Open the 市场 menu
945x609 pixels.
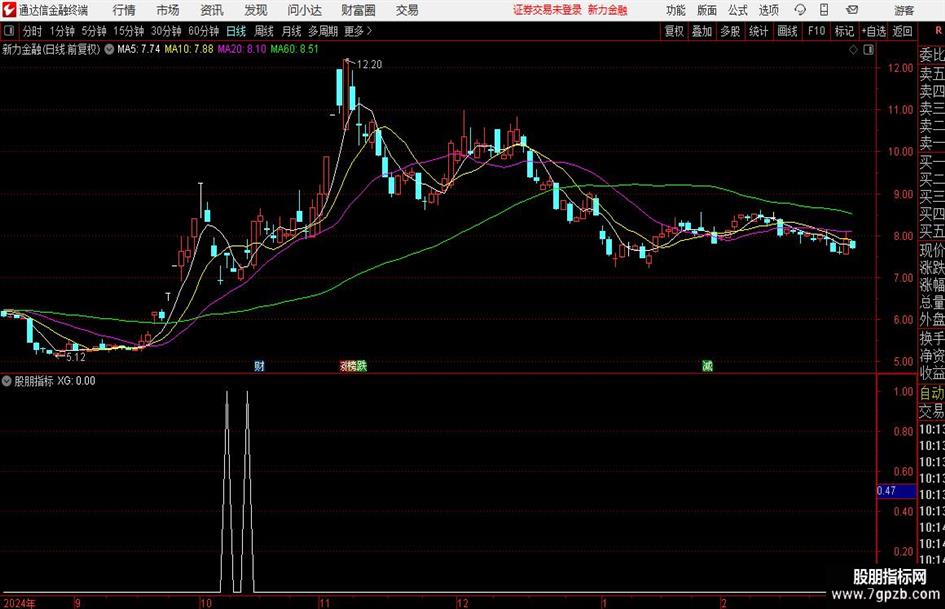[x=168, y=10]
